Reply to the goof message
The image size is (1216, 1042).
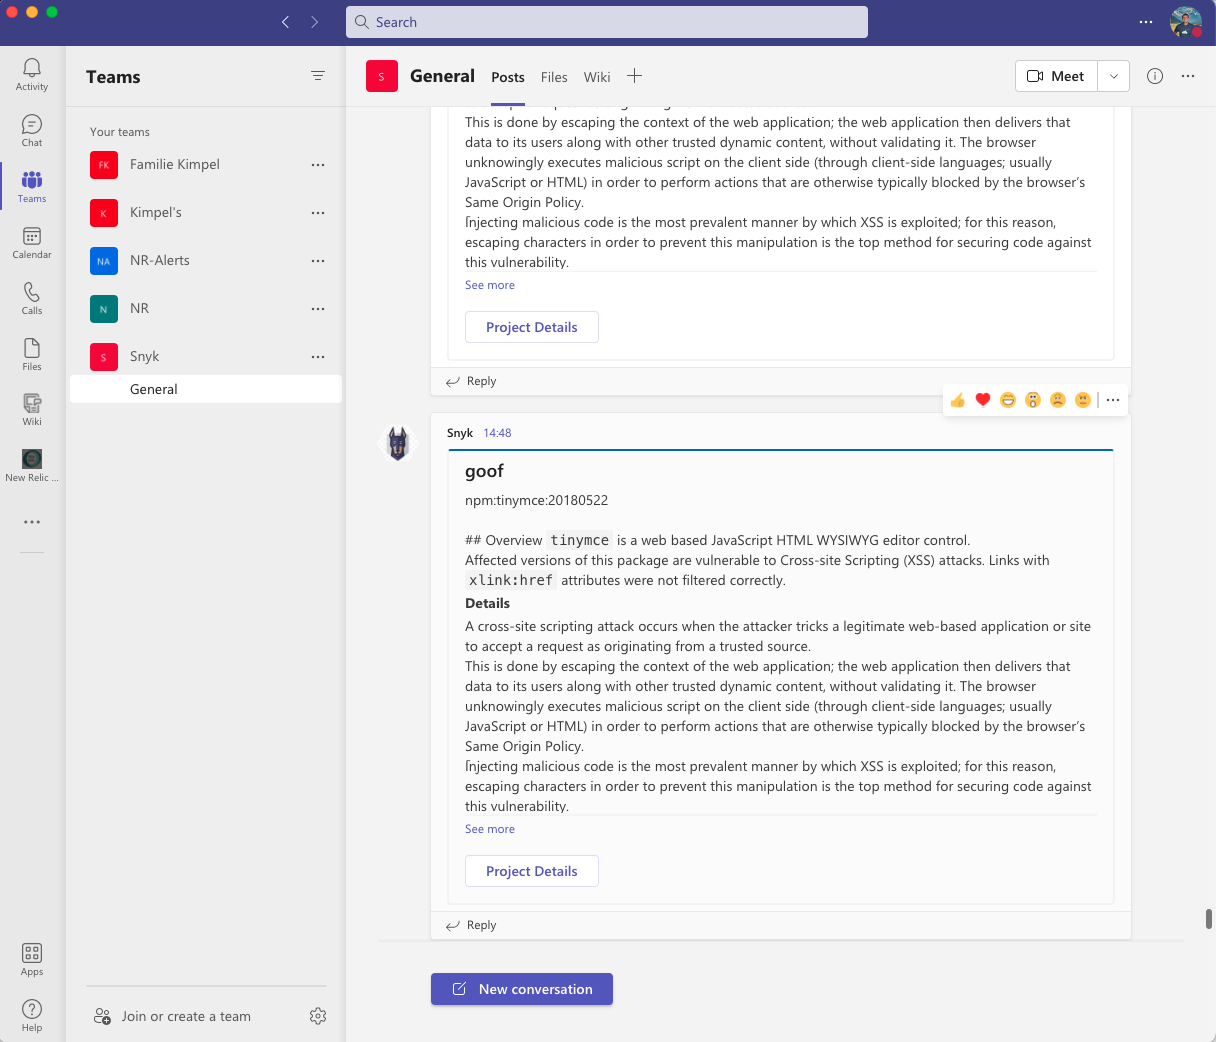(x=471, y=925)
